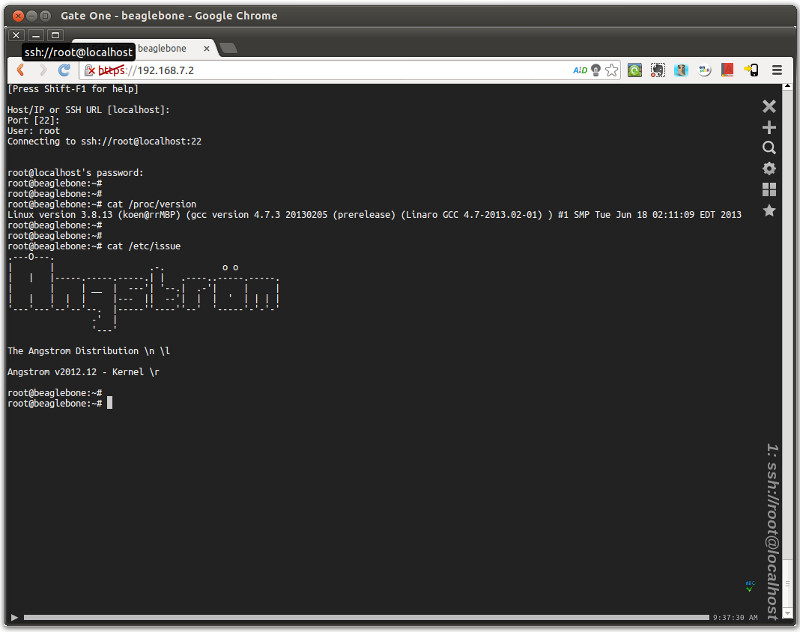Open a new Chrome tab
The width and height of the screenshot is (800, 632).
[228, 48]
